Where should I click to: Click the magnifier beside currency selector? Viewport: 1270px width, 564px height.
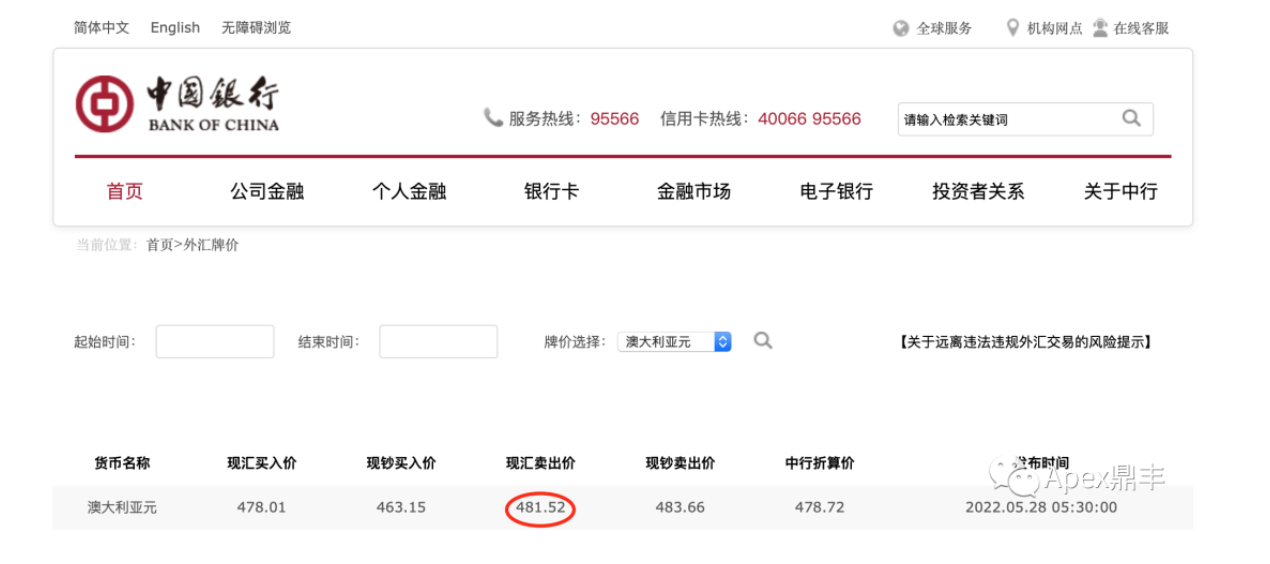(763, 341)
